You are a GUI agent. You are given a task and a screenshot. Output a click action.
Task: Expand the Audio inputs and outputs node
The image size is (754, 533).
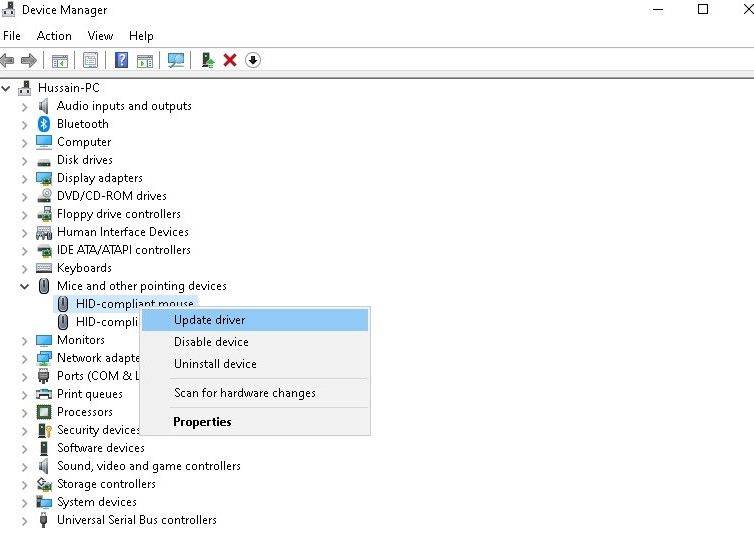(x=25, y=107)
